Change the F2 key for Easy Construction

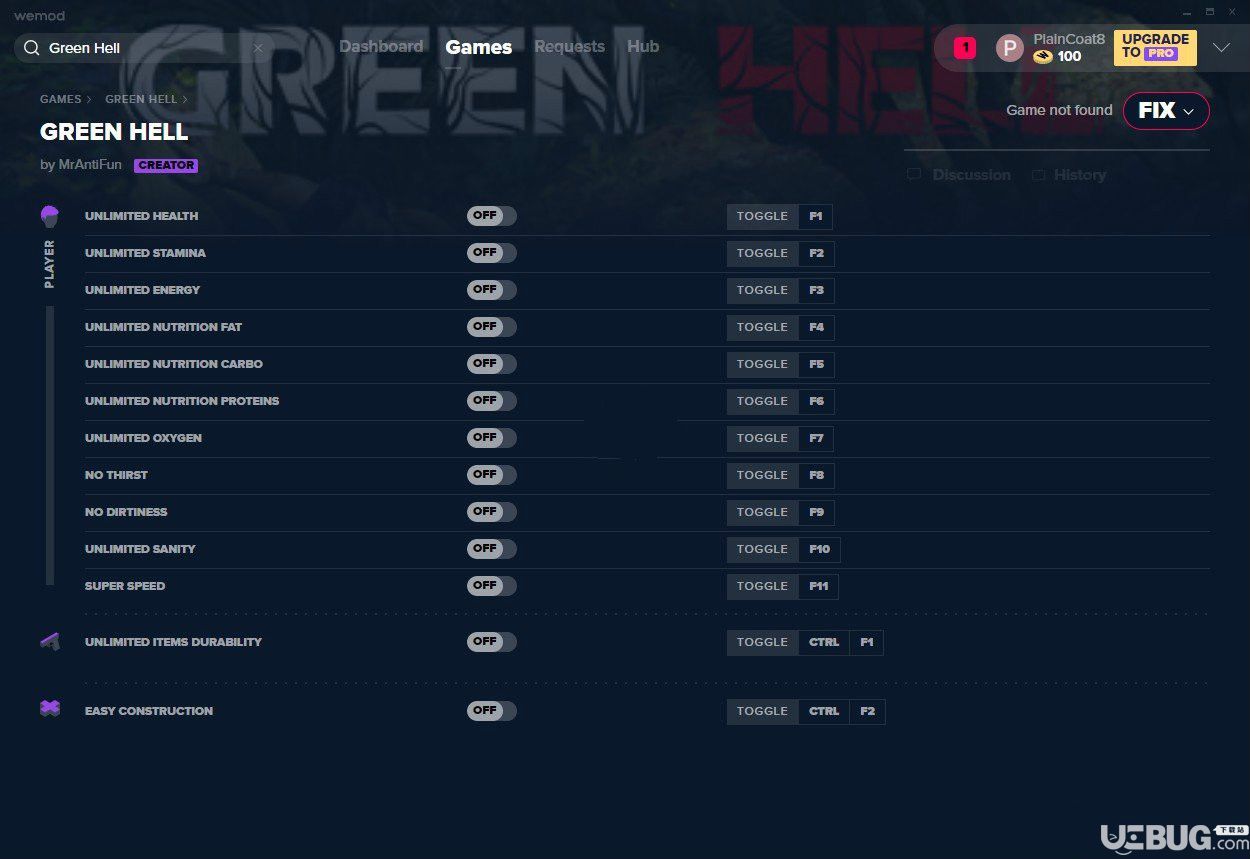tap(867, 711)
